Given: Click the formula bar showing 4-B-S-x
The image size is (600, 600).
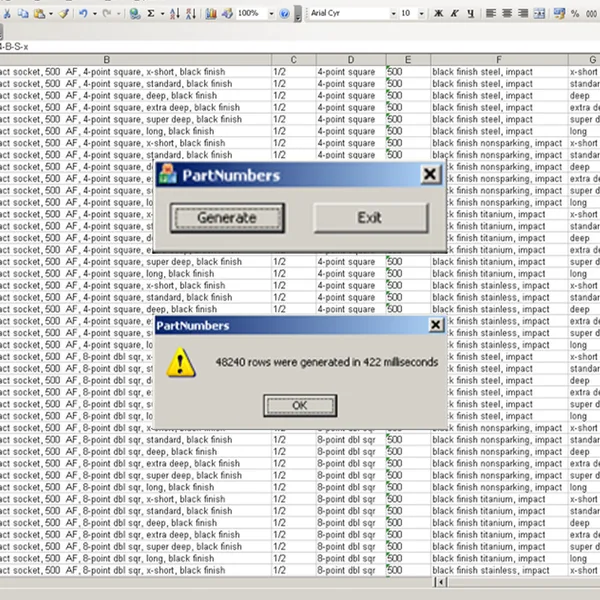Looking at the screenshot, I should pos(300,47).
